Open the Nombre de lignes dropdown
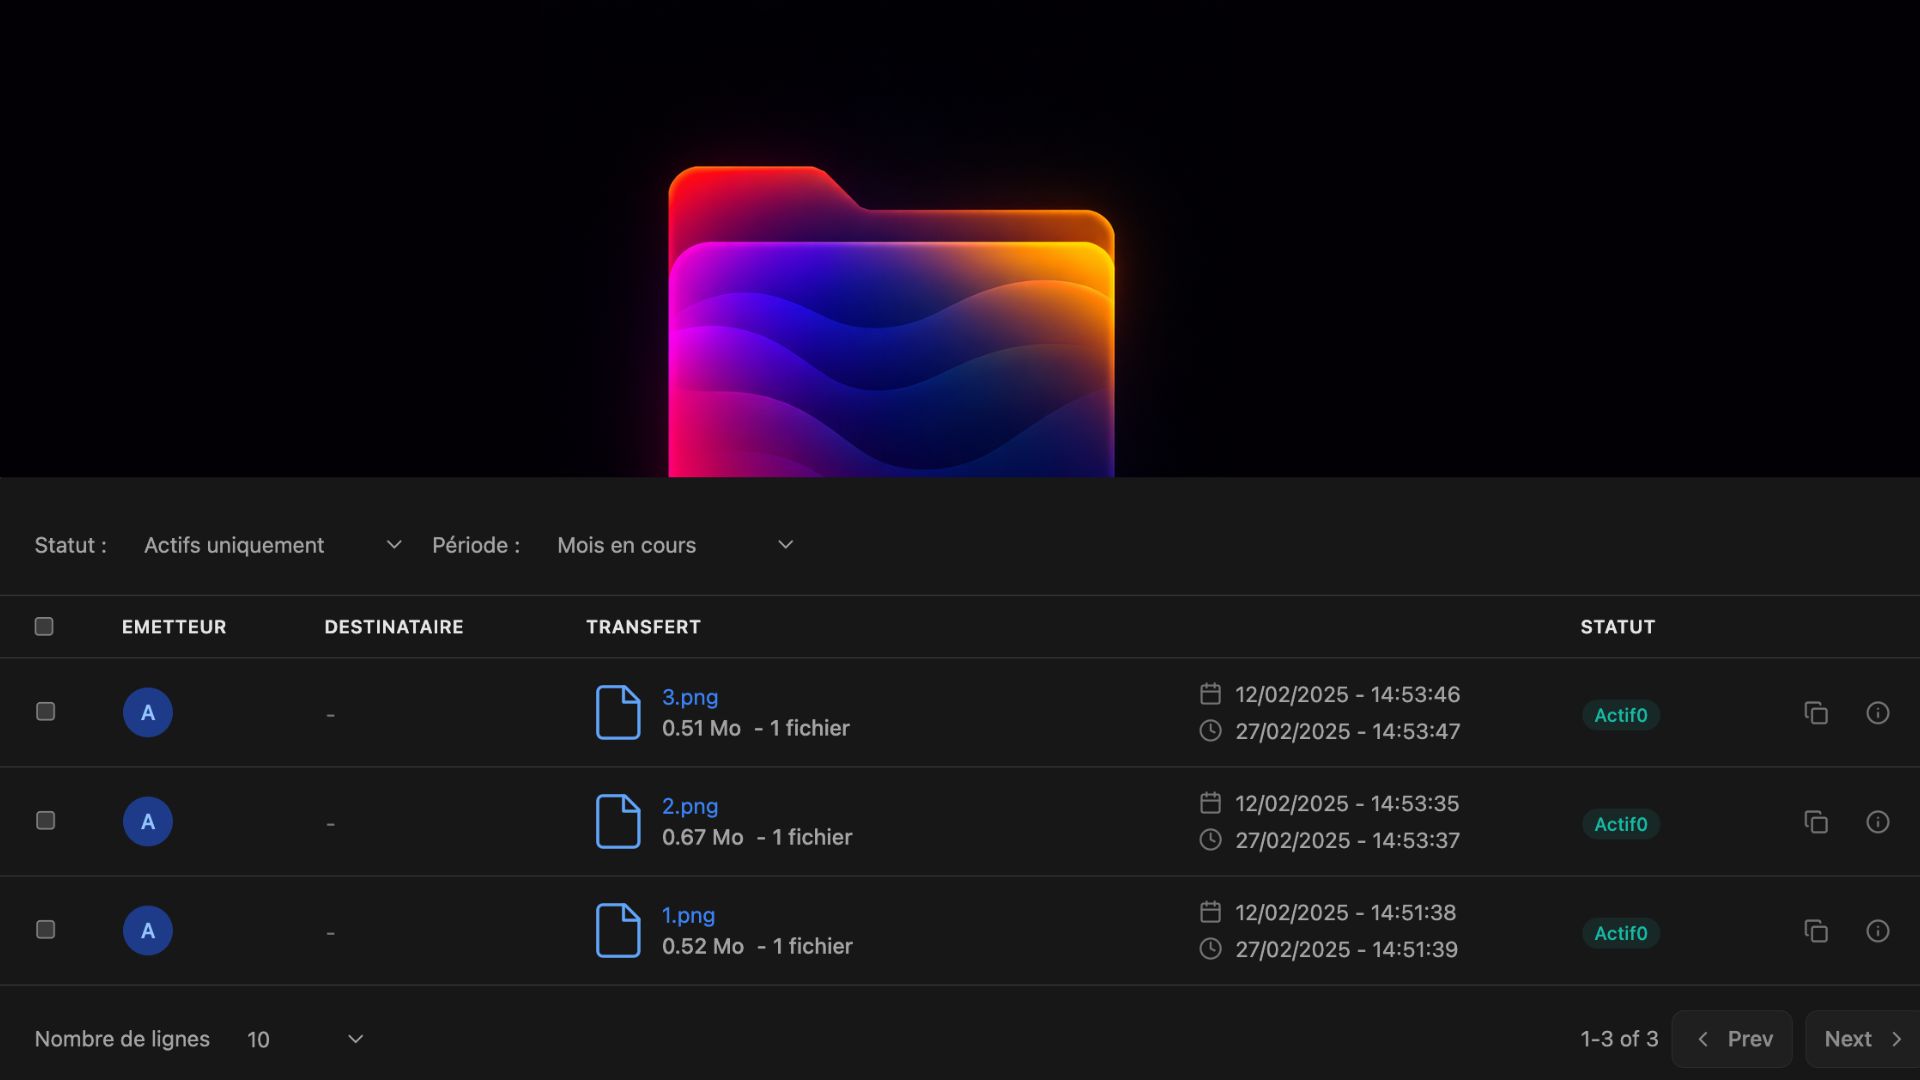 point(304,1039)
